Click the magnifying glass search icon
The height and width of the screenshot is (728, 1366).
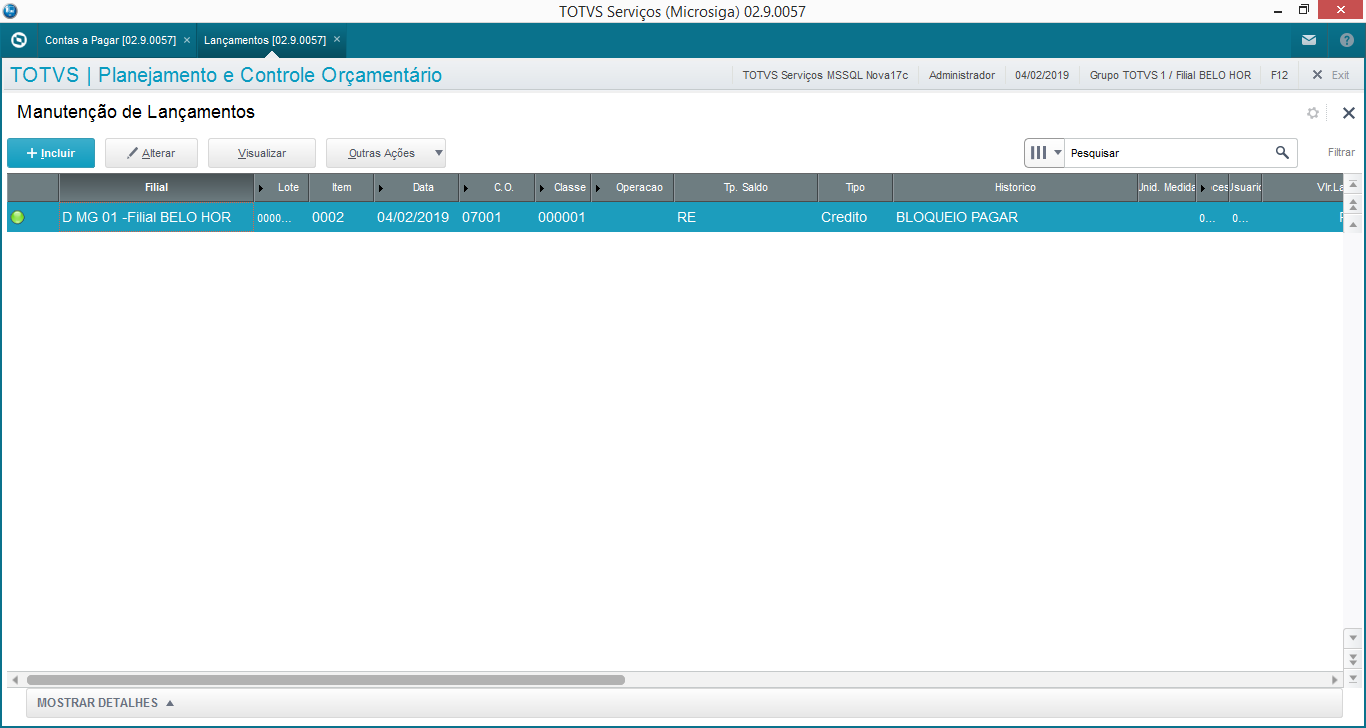tap(1282, 153)
